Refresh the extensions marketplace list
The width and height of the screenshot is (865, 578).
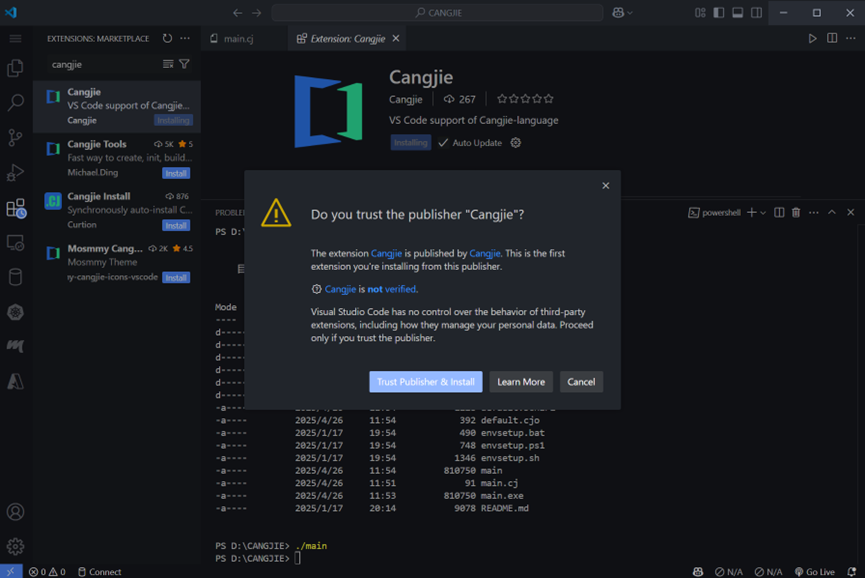[x=167, y=38]
